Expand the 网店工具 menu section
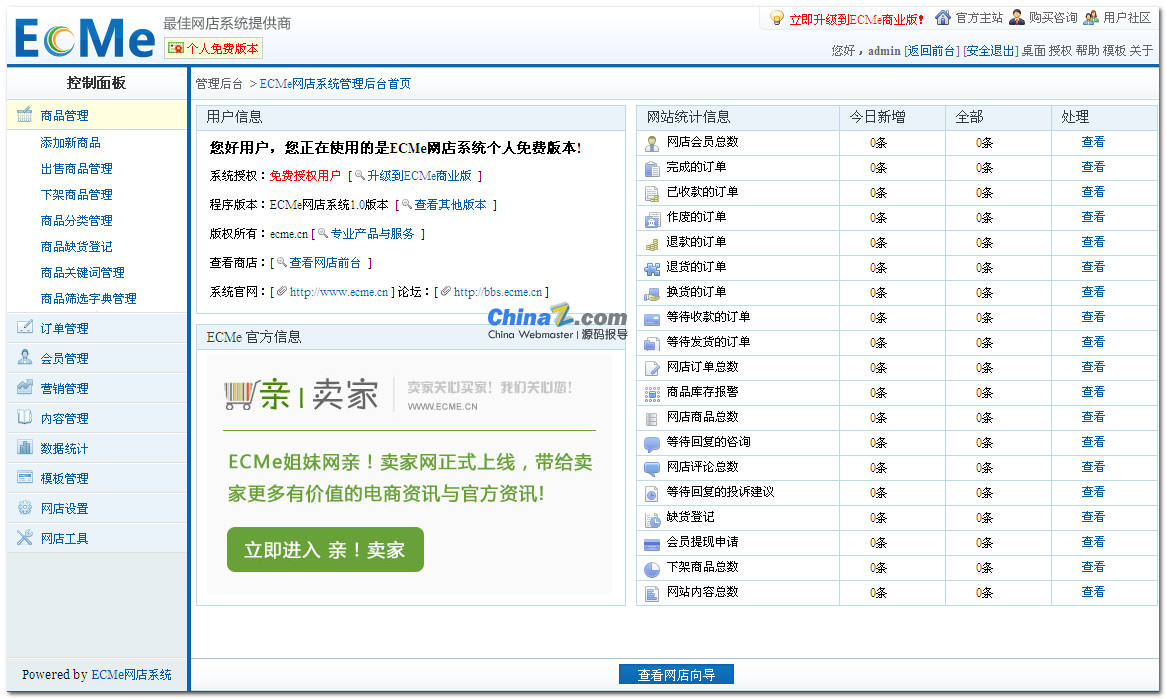Viewport: 1166px width, 699px height. pyautogui.click(x=97, y=538)
